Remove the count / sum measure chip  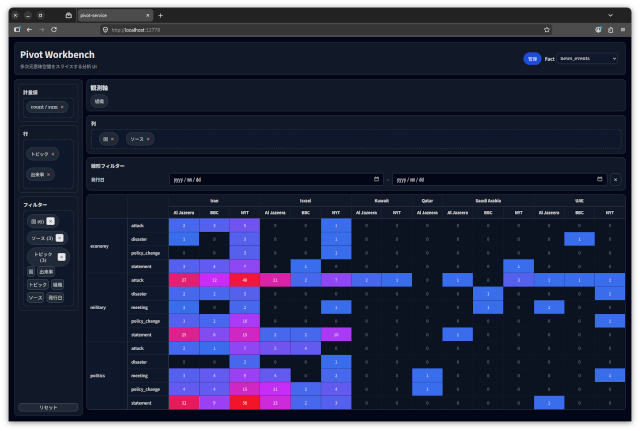point(62,106)
